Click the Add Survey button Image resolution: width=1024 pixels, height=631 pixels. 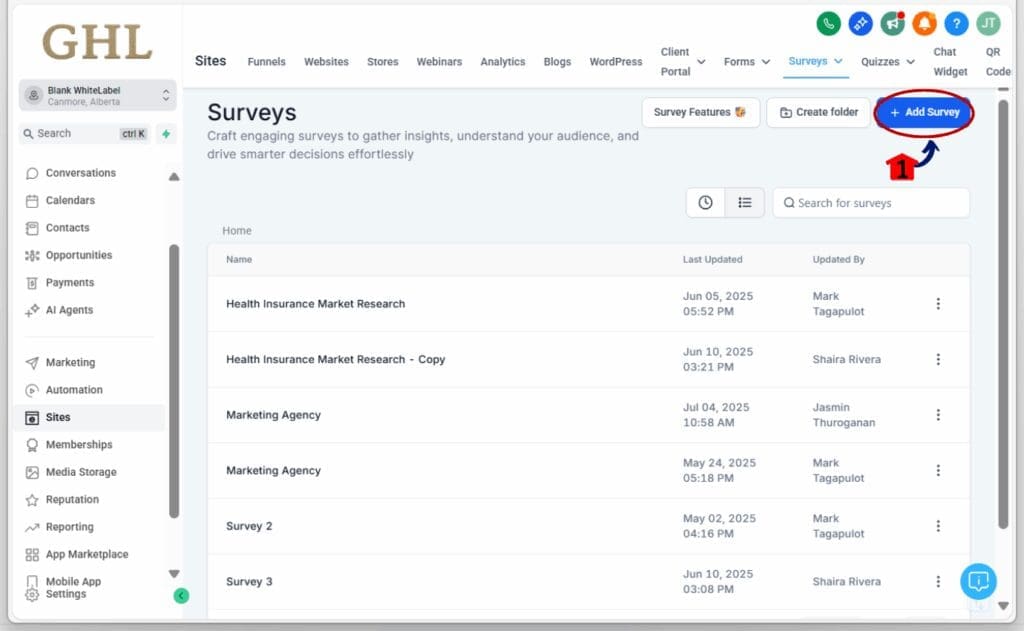[924, 112]
